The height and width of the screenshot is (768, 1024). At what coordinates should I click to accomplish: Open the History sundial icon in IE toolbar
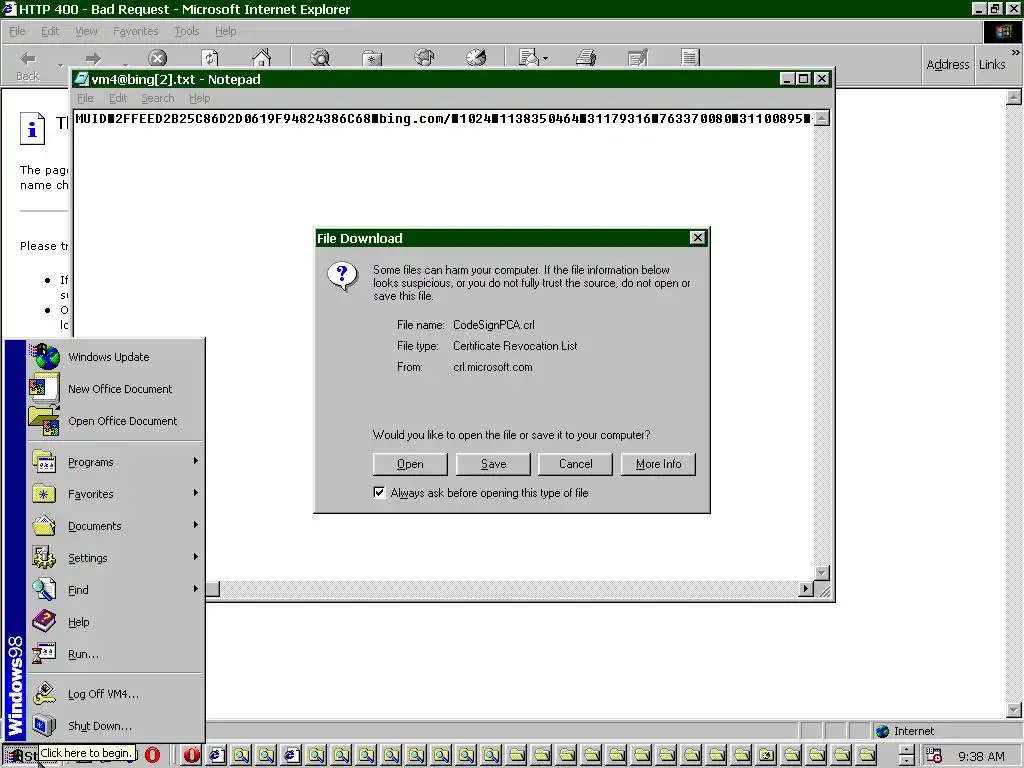(x=476, y=58)
